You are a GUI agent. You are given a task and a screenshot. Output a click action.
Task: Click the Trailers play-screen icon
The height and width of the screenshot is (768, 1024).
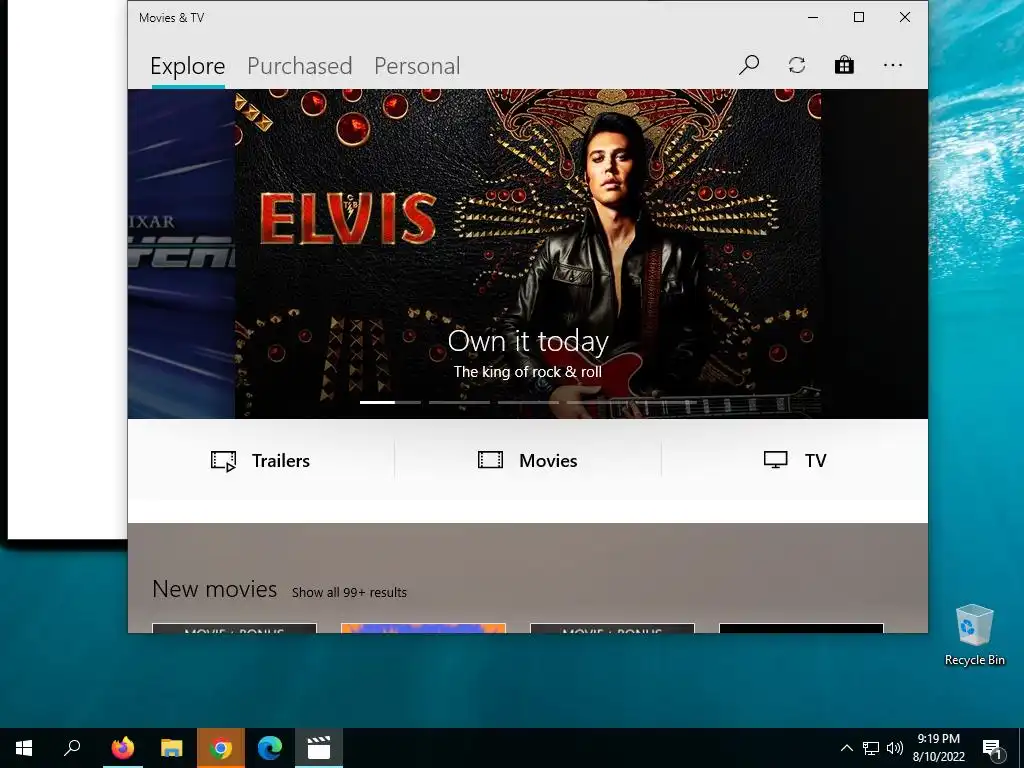coord(223,461)
